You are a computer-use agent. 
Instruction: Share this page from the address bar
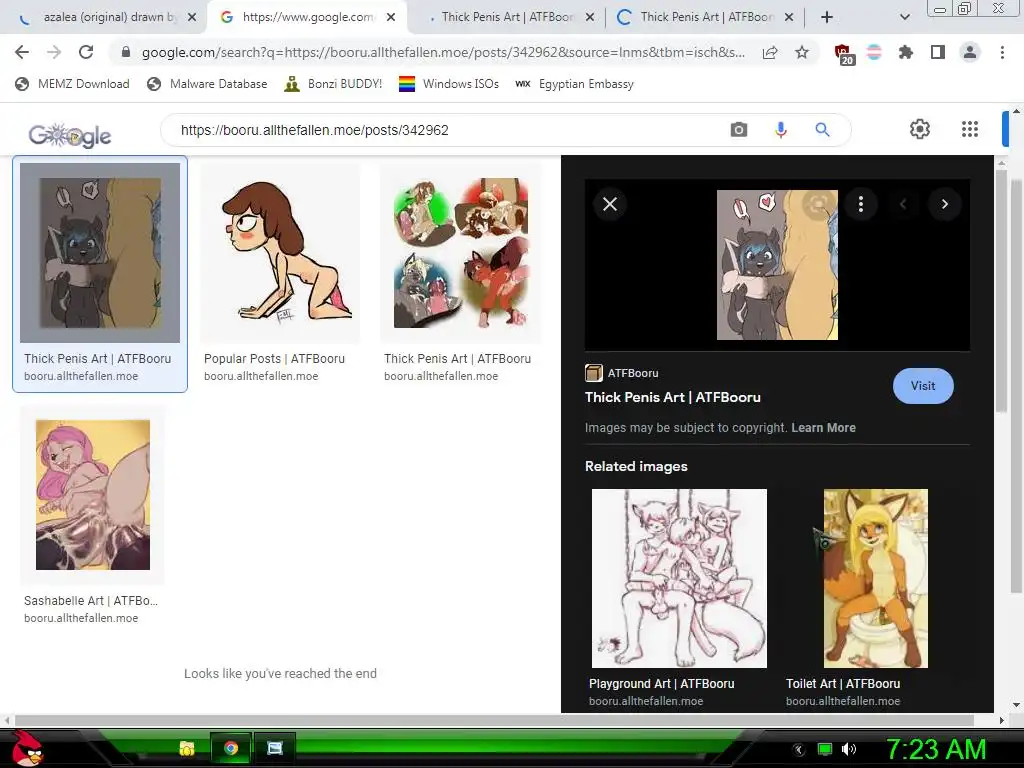[770, 52]
